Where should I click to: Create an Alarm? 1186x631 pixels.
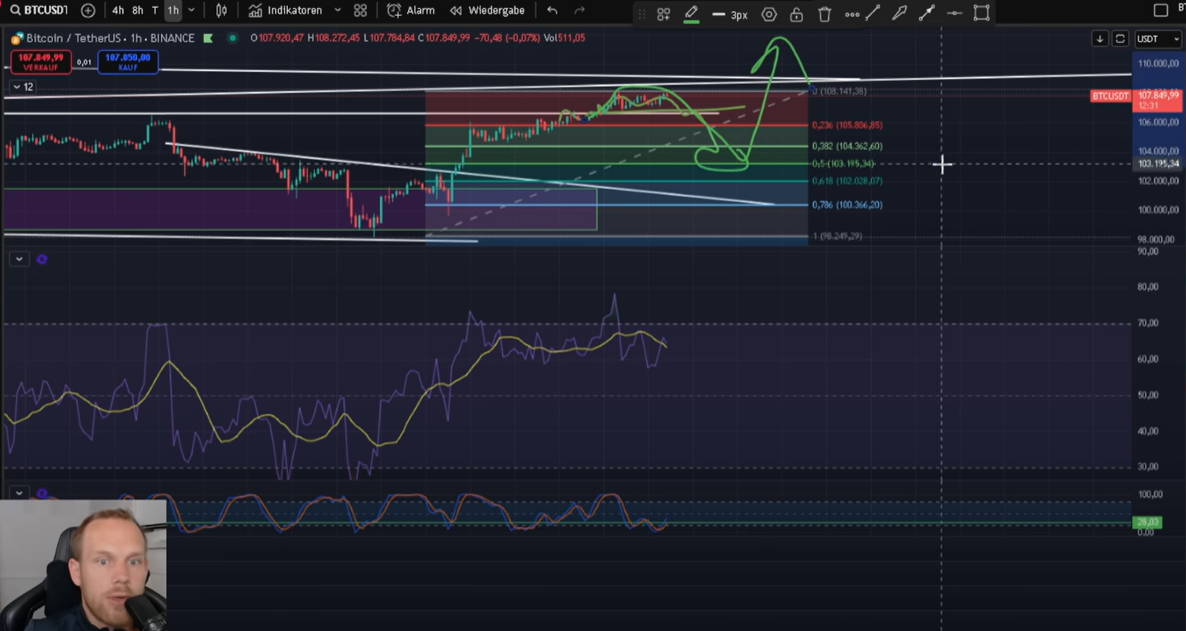pyautogui.click(x=411, y=11)
